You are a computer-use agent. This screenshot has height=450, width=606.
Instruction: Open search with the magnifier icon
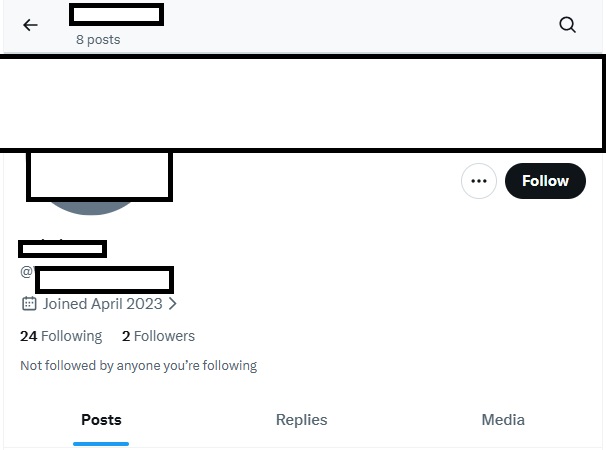(x=567, y=25)
